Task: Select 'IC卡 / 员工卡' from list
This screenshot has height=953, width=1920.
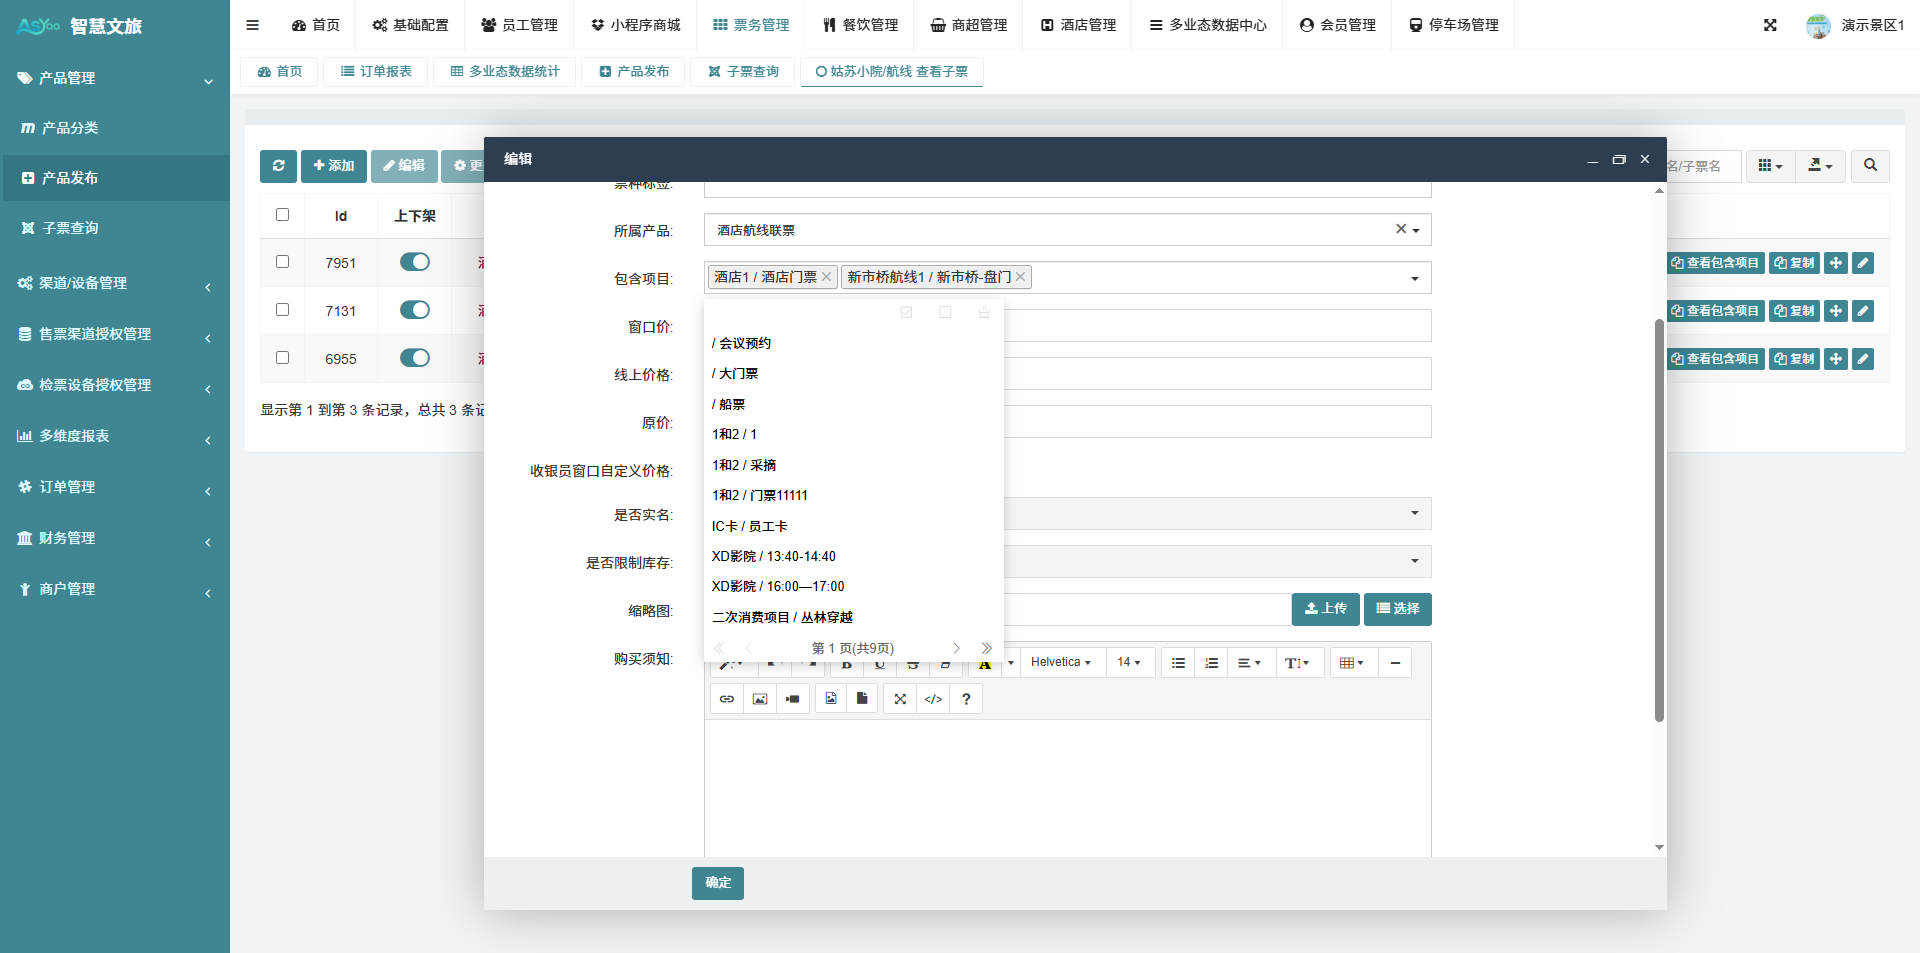Action: pos(853,527)
